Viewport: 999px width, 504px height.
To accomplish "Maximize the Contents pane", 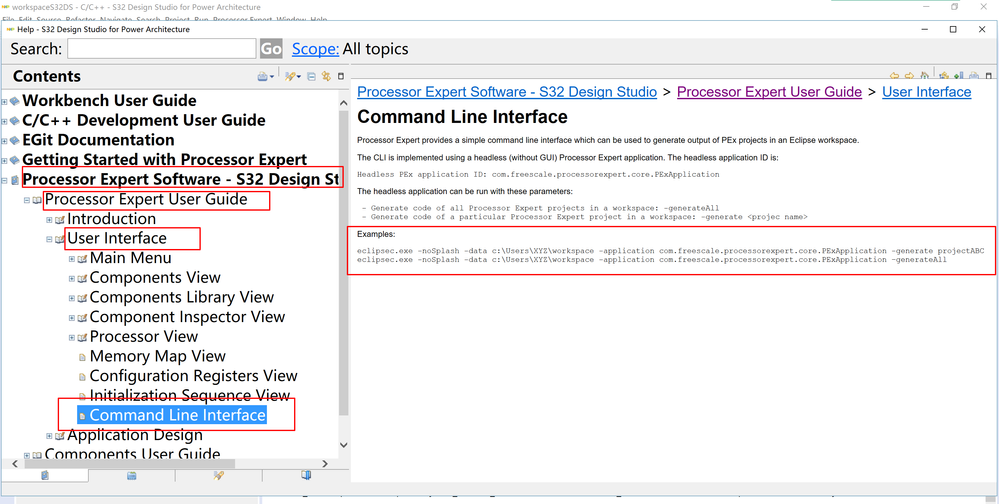I will click(341, 76).
